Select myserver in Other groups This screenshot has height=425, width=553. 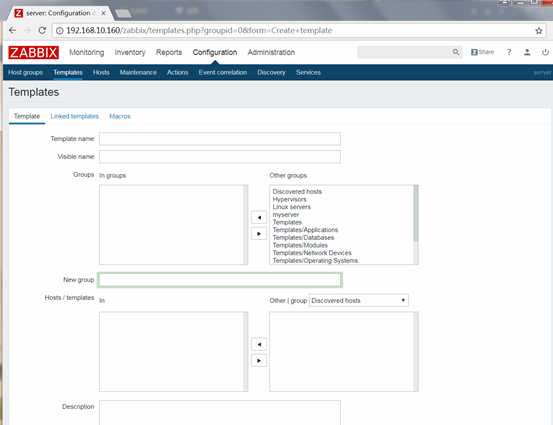click(285, 214)
